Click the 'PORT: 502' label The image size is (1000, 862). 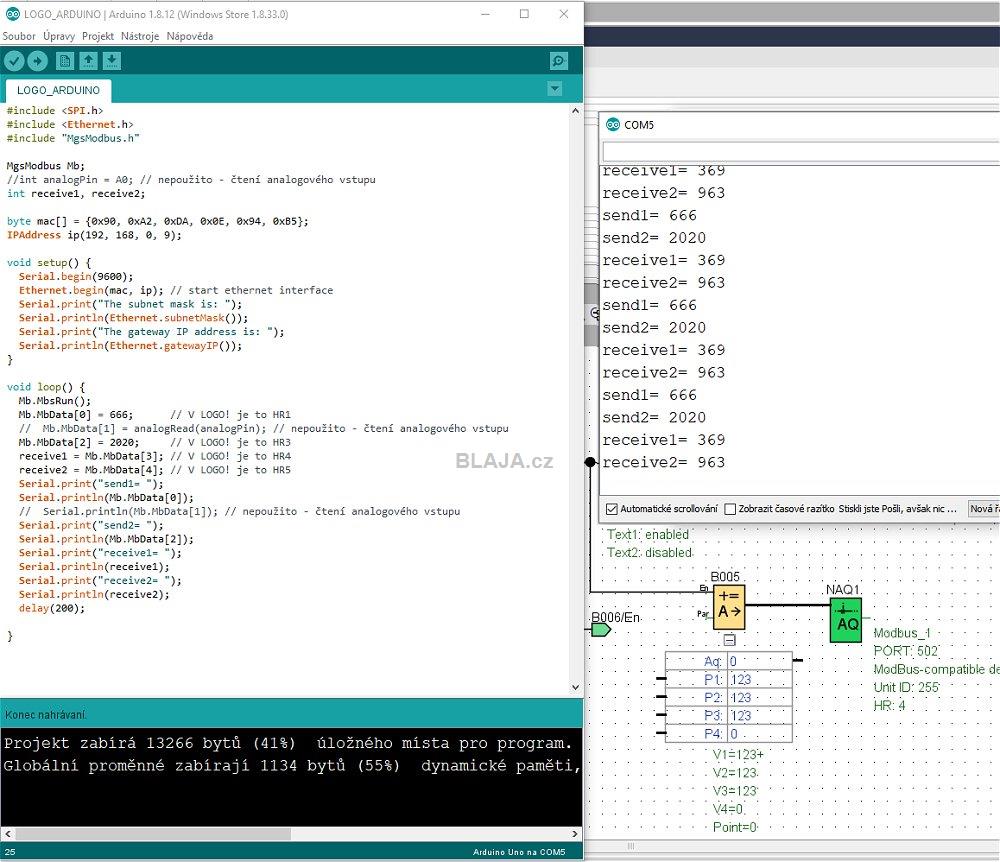click(906, 651)
